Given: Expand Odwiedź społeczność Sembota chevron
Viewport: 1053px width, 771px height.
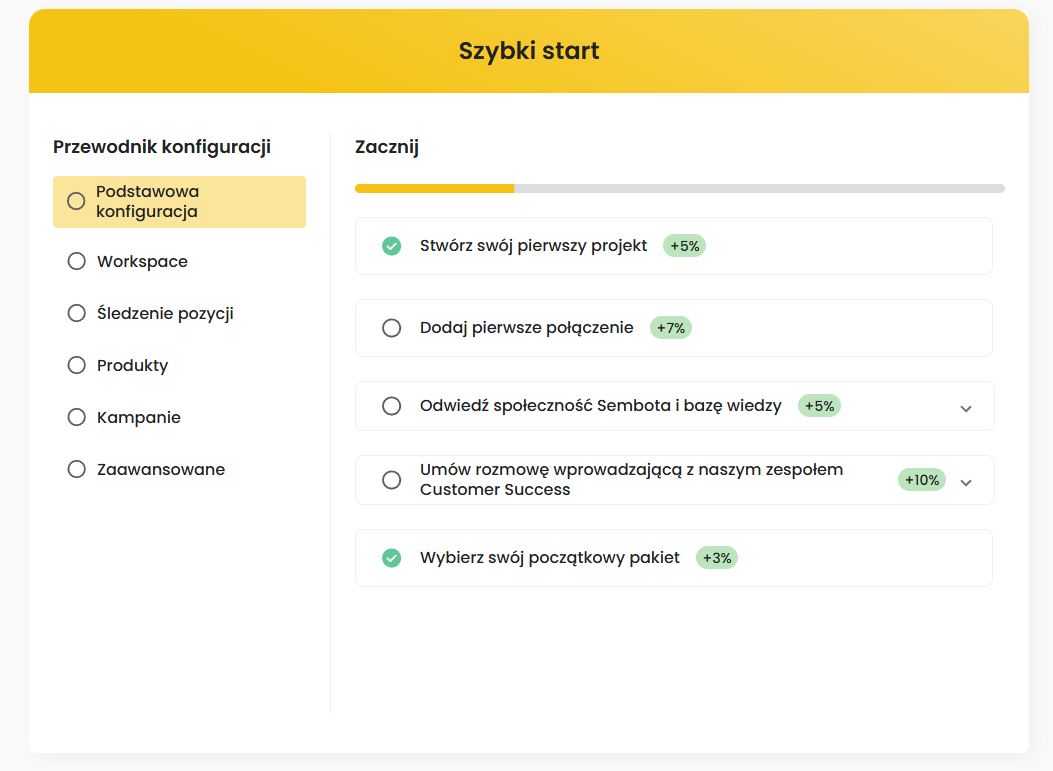Looking at the screenshot, I should 966,408.
